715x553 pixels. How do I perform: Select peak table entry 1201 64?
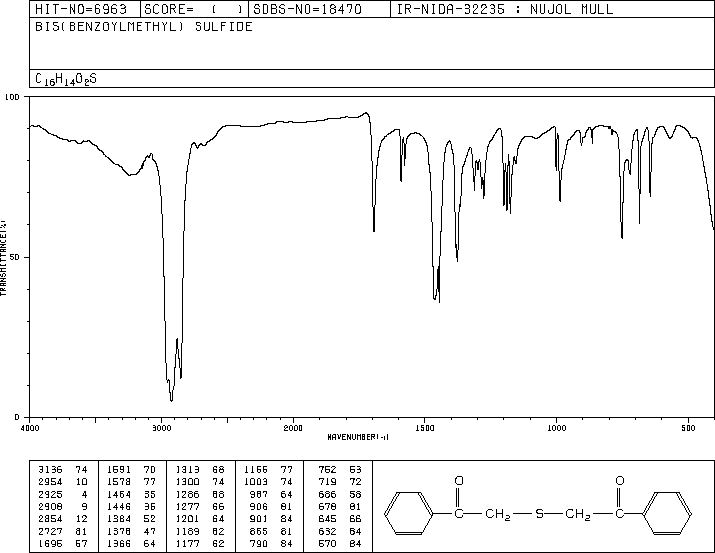pos(200,519)
